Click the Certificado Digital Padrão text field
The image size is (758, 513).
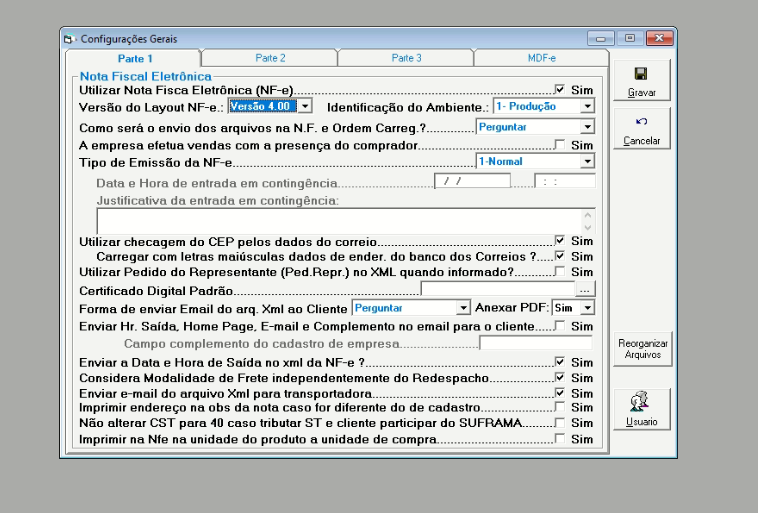pyautogui.click(x=498, y=289)
